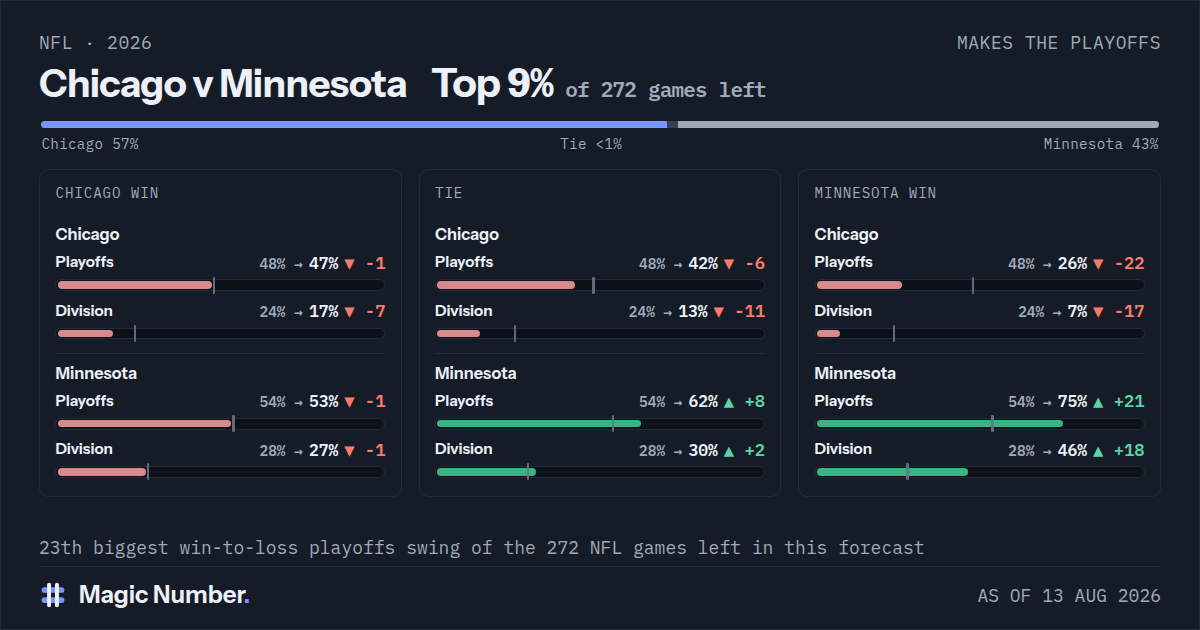Select the TIE scenario header
The image size is (1200, 630).
[449, 193]
